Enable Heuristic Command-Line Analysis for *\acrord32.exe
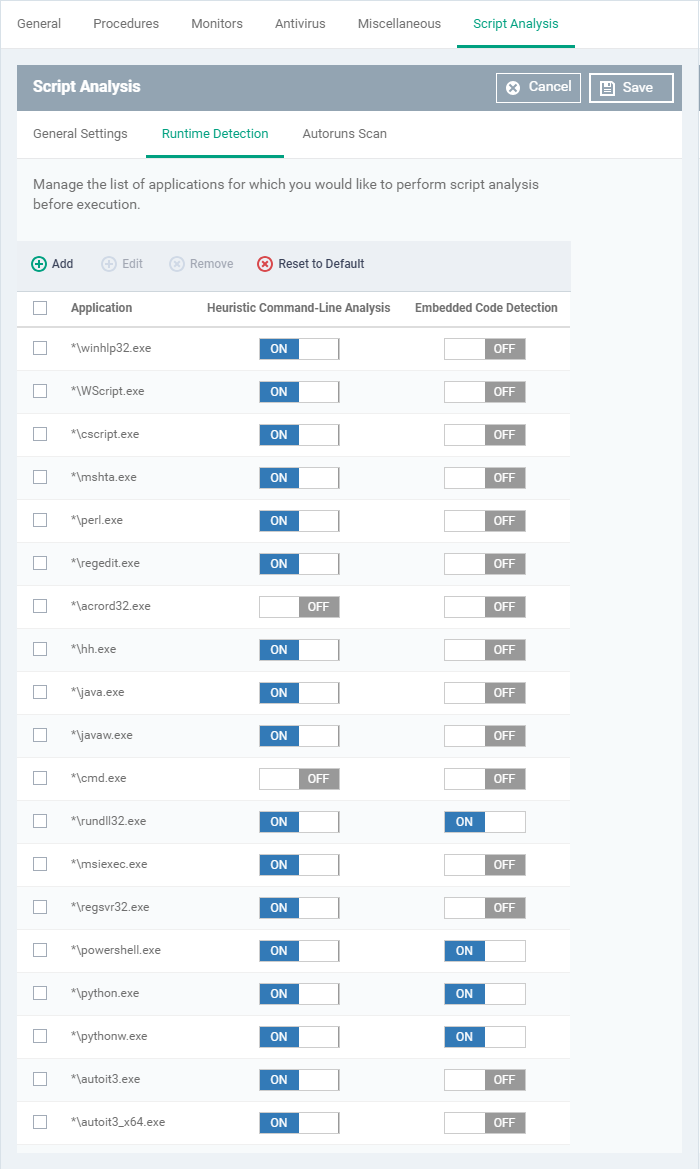The height and width of the screenshot is (1169, 700). [299, 606]
